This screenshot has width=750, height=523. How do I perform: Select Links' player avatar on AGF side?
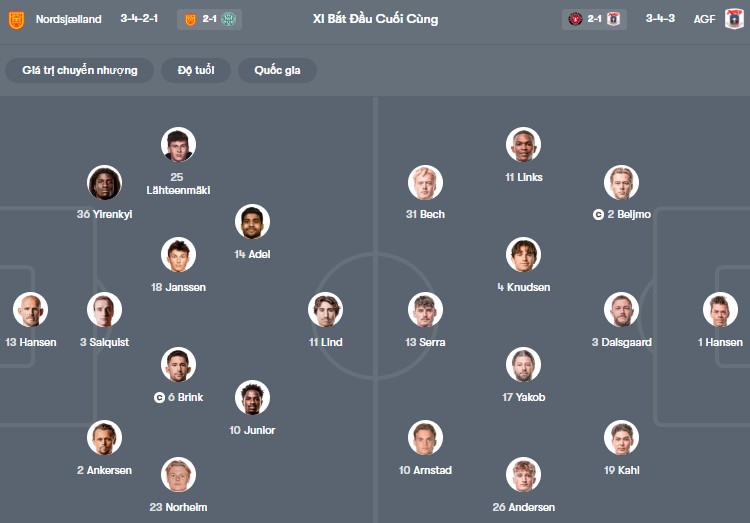point(523,145)
